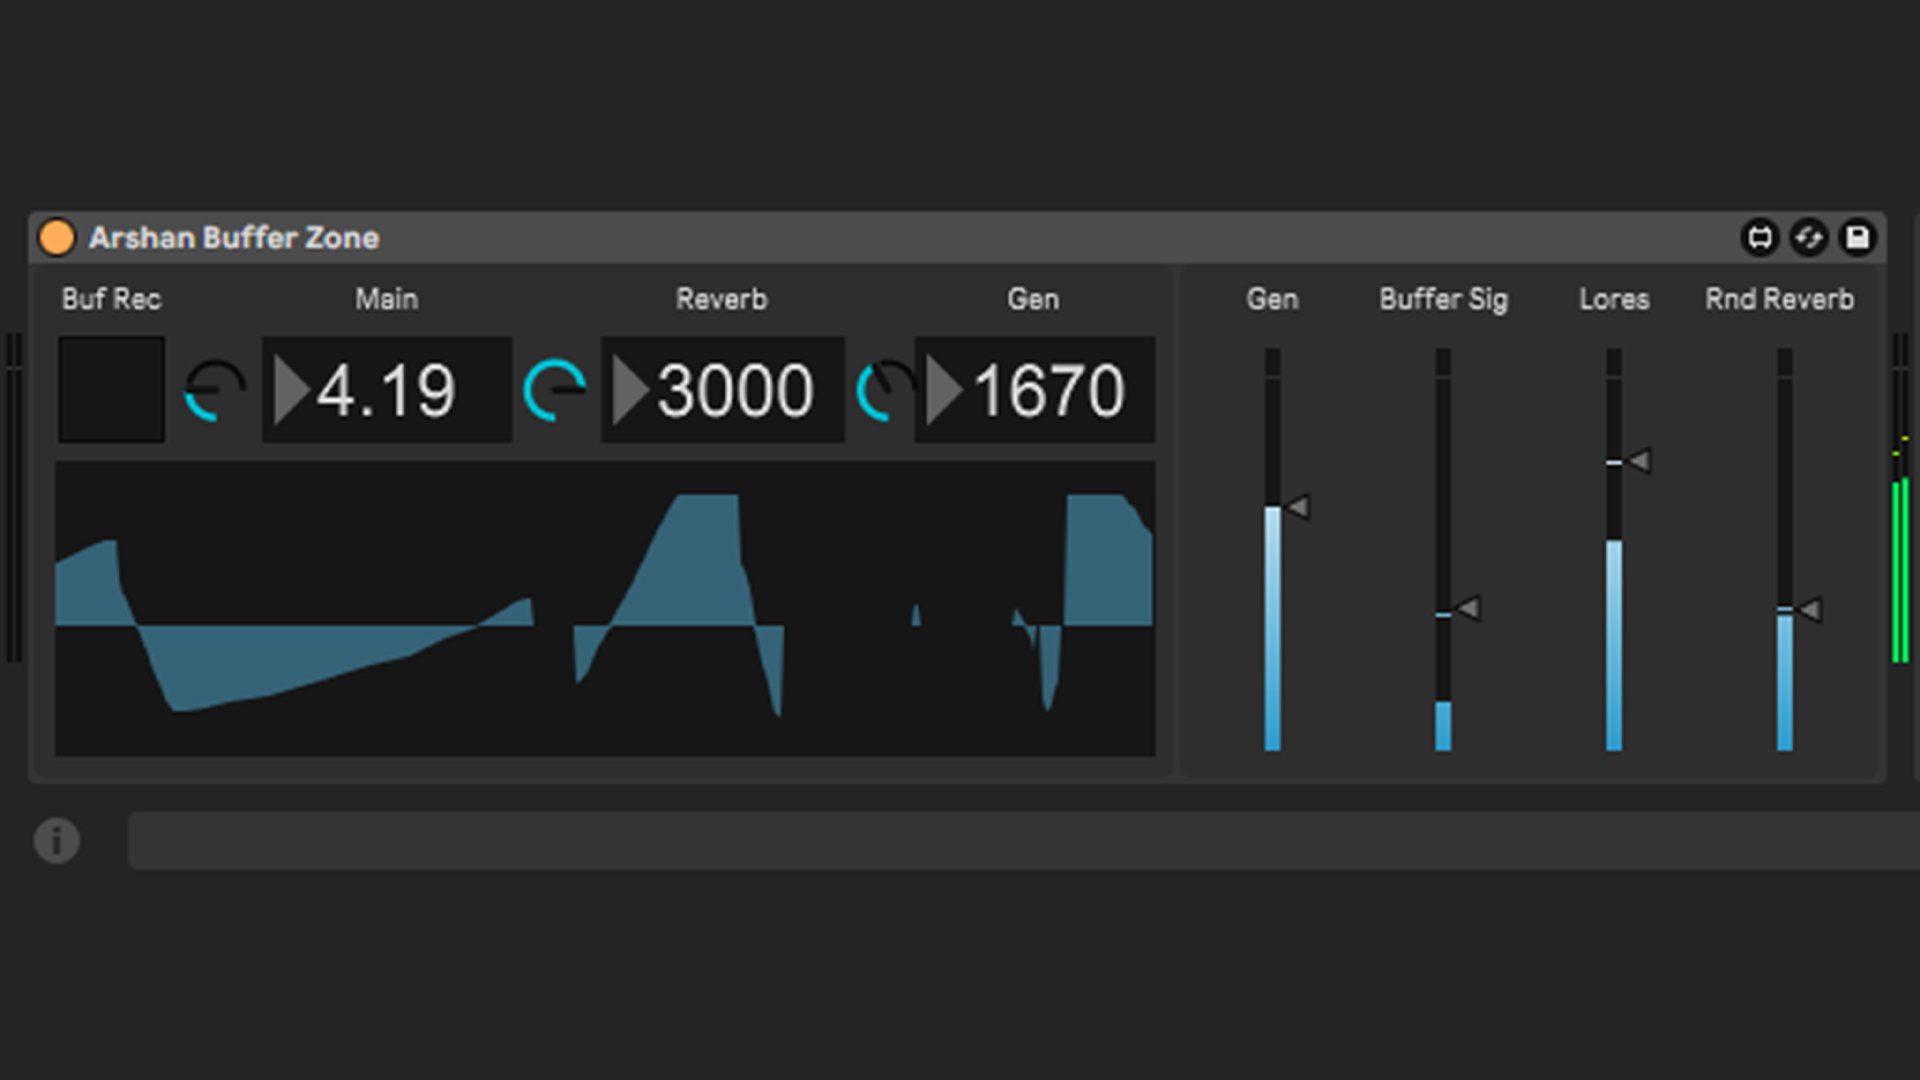Click the triangle of the 4.19 number box
The height and width of the screenshot is (1080, 1920).
(x=291, y=390)
